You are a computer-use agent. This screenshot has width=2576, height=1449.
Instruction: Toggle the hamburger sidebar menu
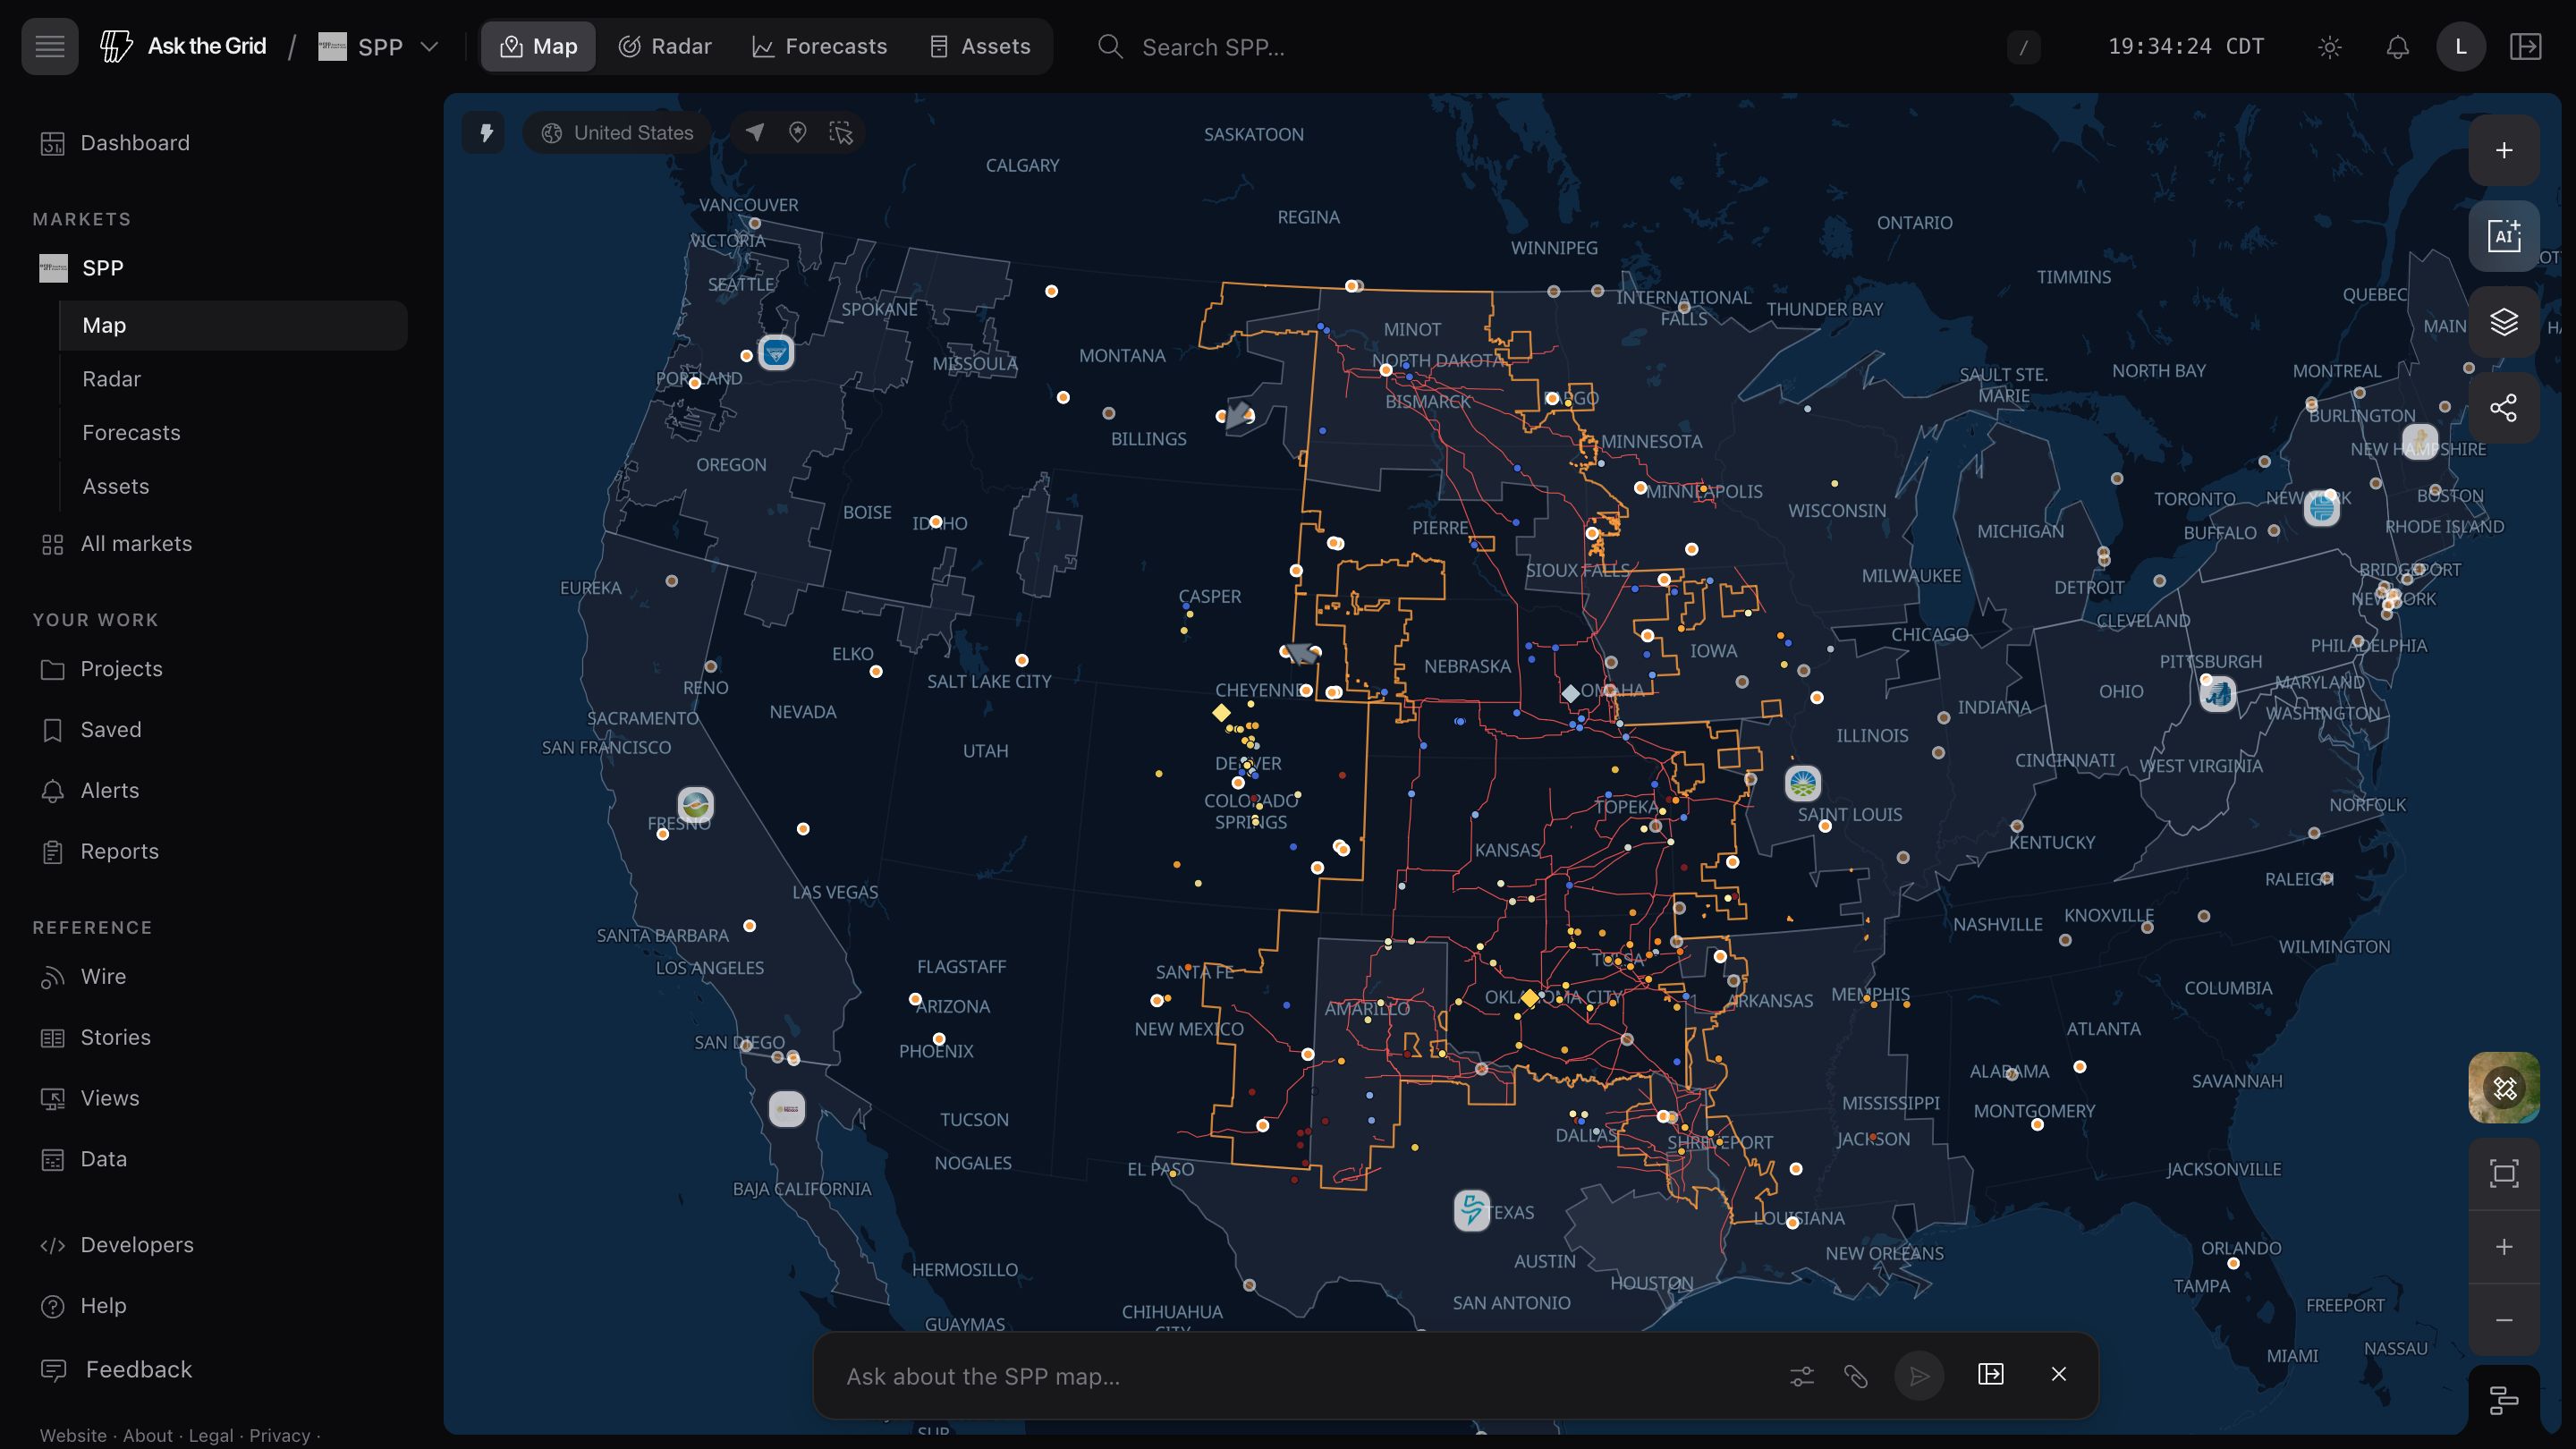pyautogui.click(x=49, y=46)
